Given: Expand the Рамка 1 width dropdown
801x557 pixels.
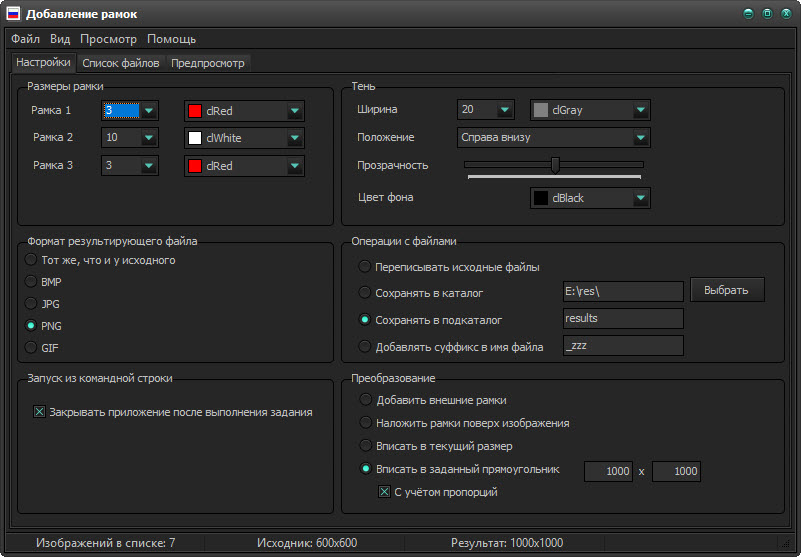Looking at the screenshot, I should click(x=149, y=110).
